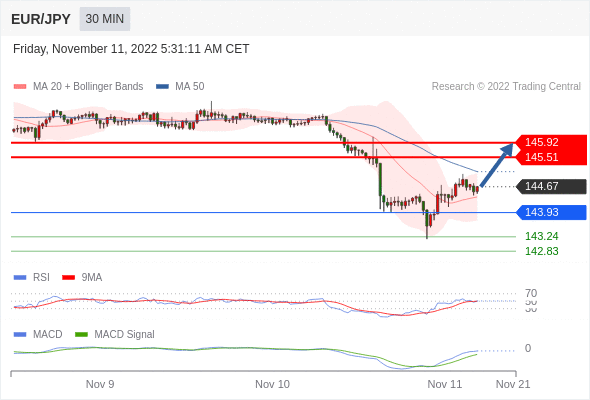Click the 9MA red legend marker
The image size is (590, 400).
(x=68, y=278)
